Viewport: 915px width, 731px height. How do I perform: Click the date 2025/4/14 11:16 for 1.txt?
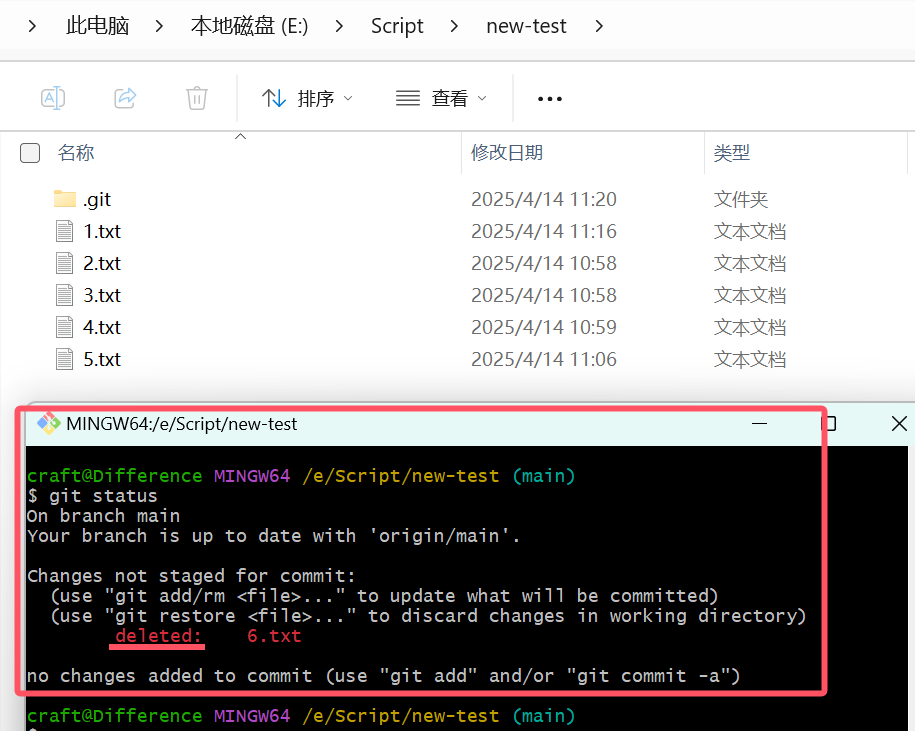coord(544,232)
